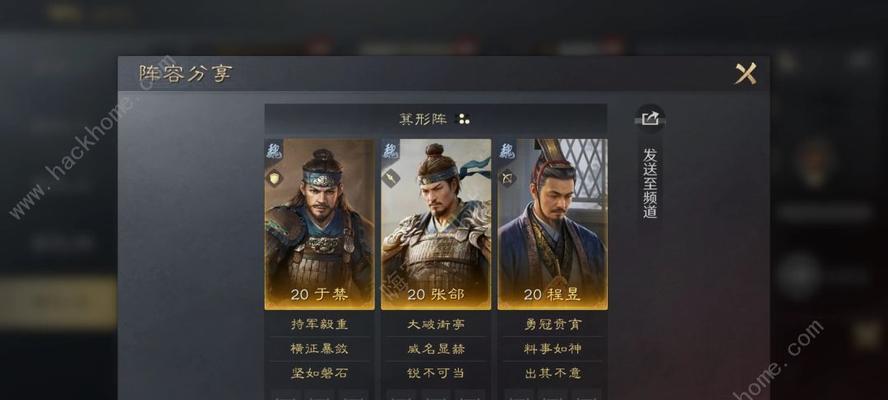Click the bow troop icon on 程昱 card
Screen dimensions: 888x400
coord(507,178)
